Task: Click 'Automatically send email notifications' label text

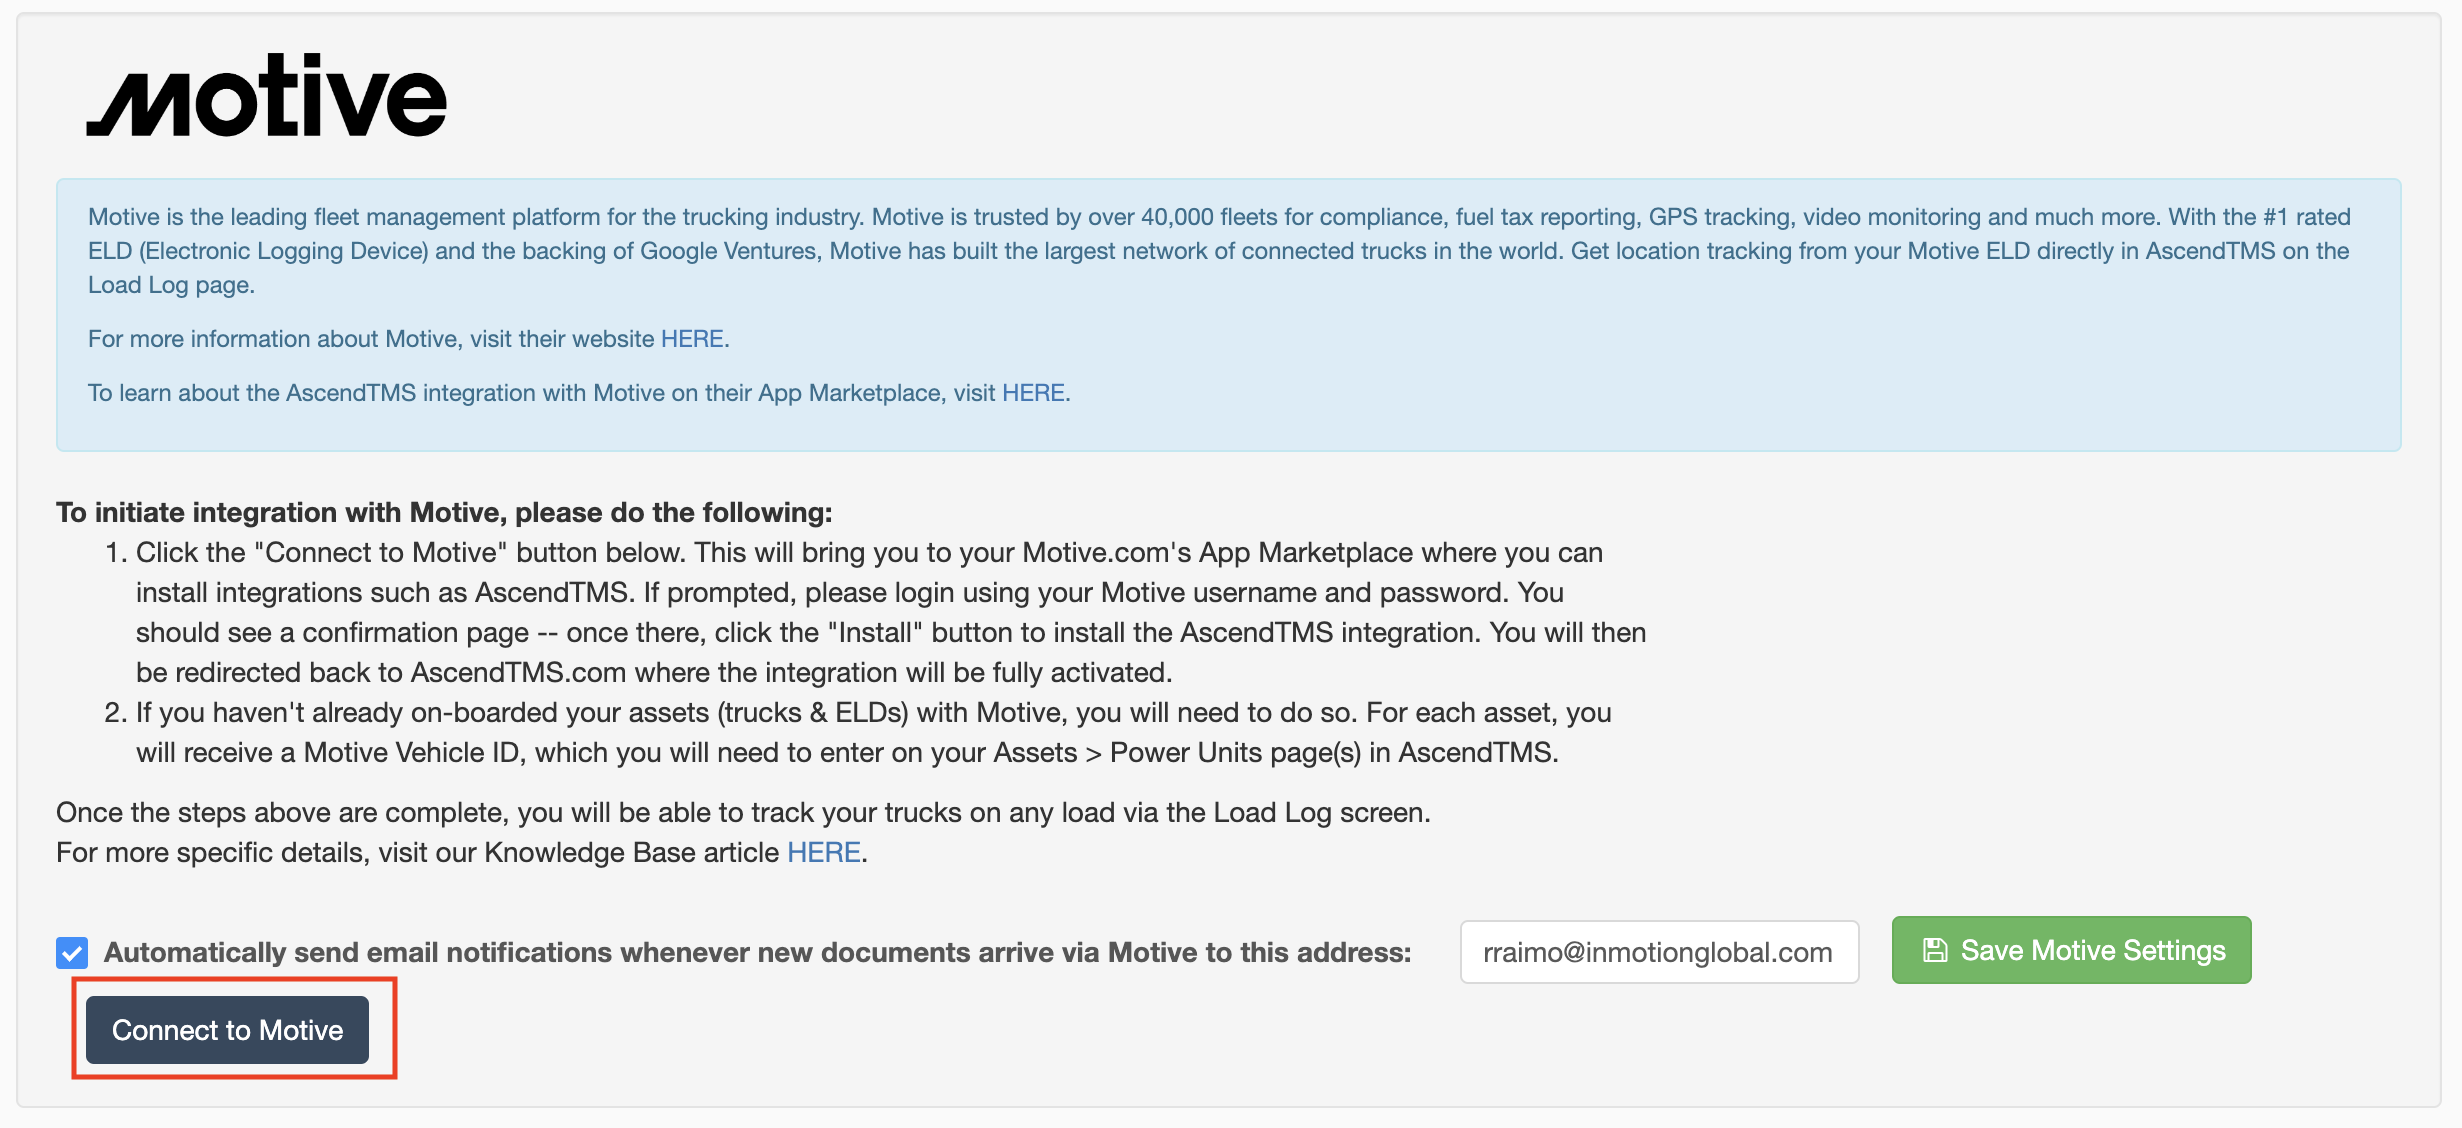Action: [x=757, y=952]
